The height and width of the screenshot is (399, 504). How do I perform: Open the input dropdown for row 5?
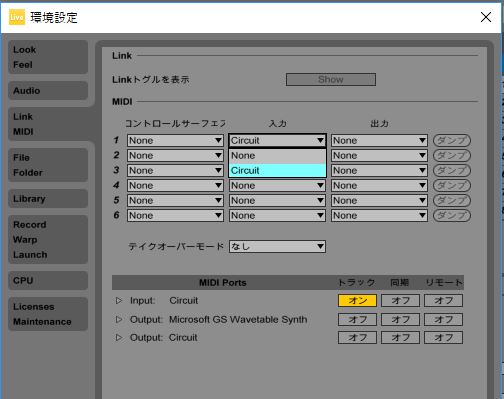277,200
